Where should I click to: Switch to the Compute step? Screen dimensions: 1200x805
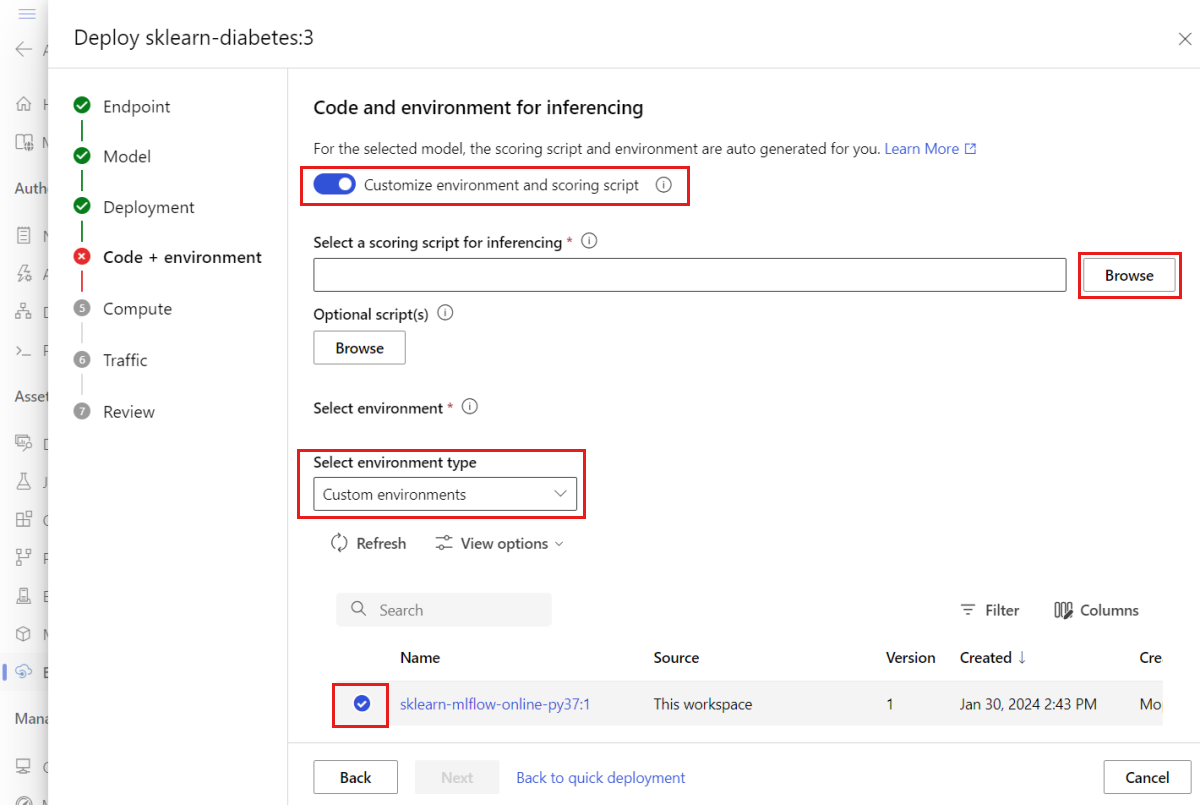tap(137, 309)
